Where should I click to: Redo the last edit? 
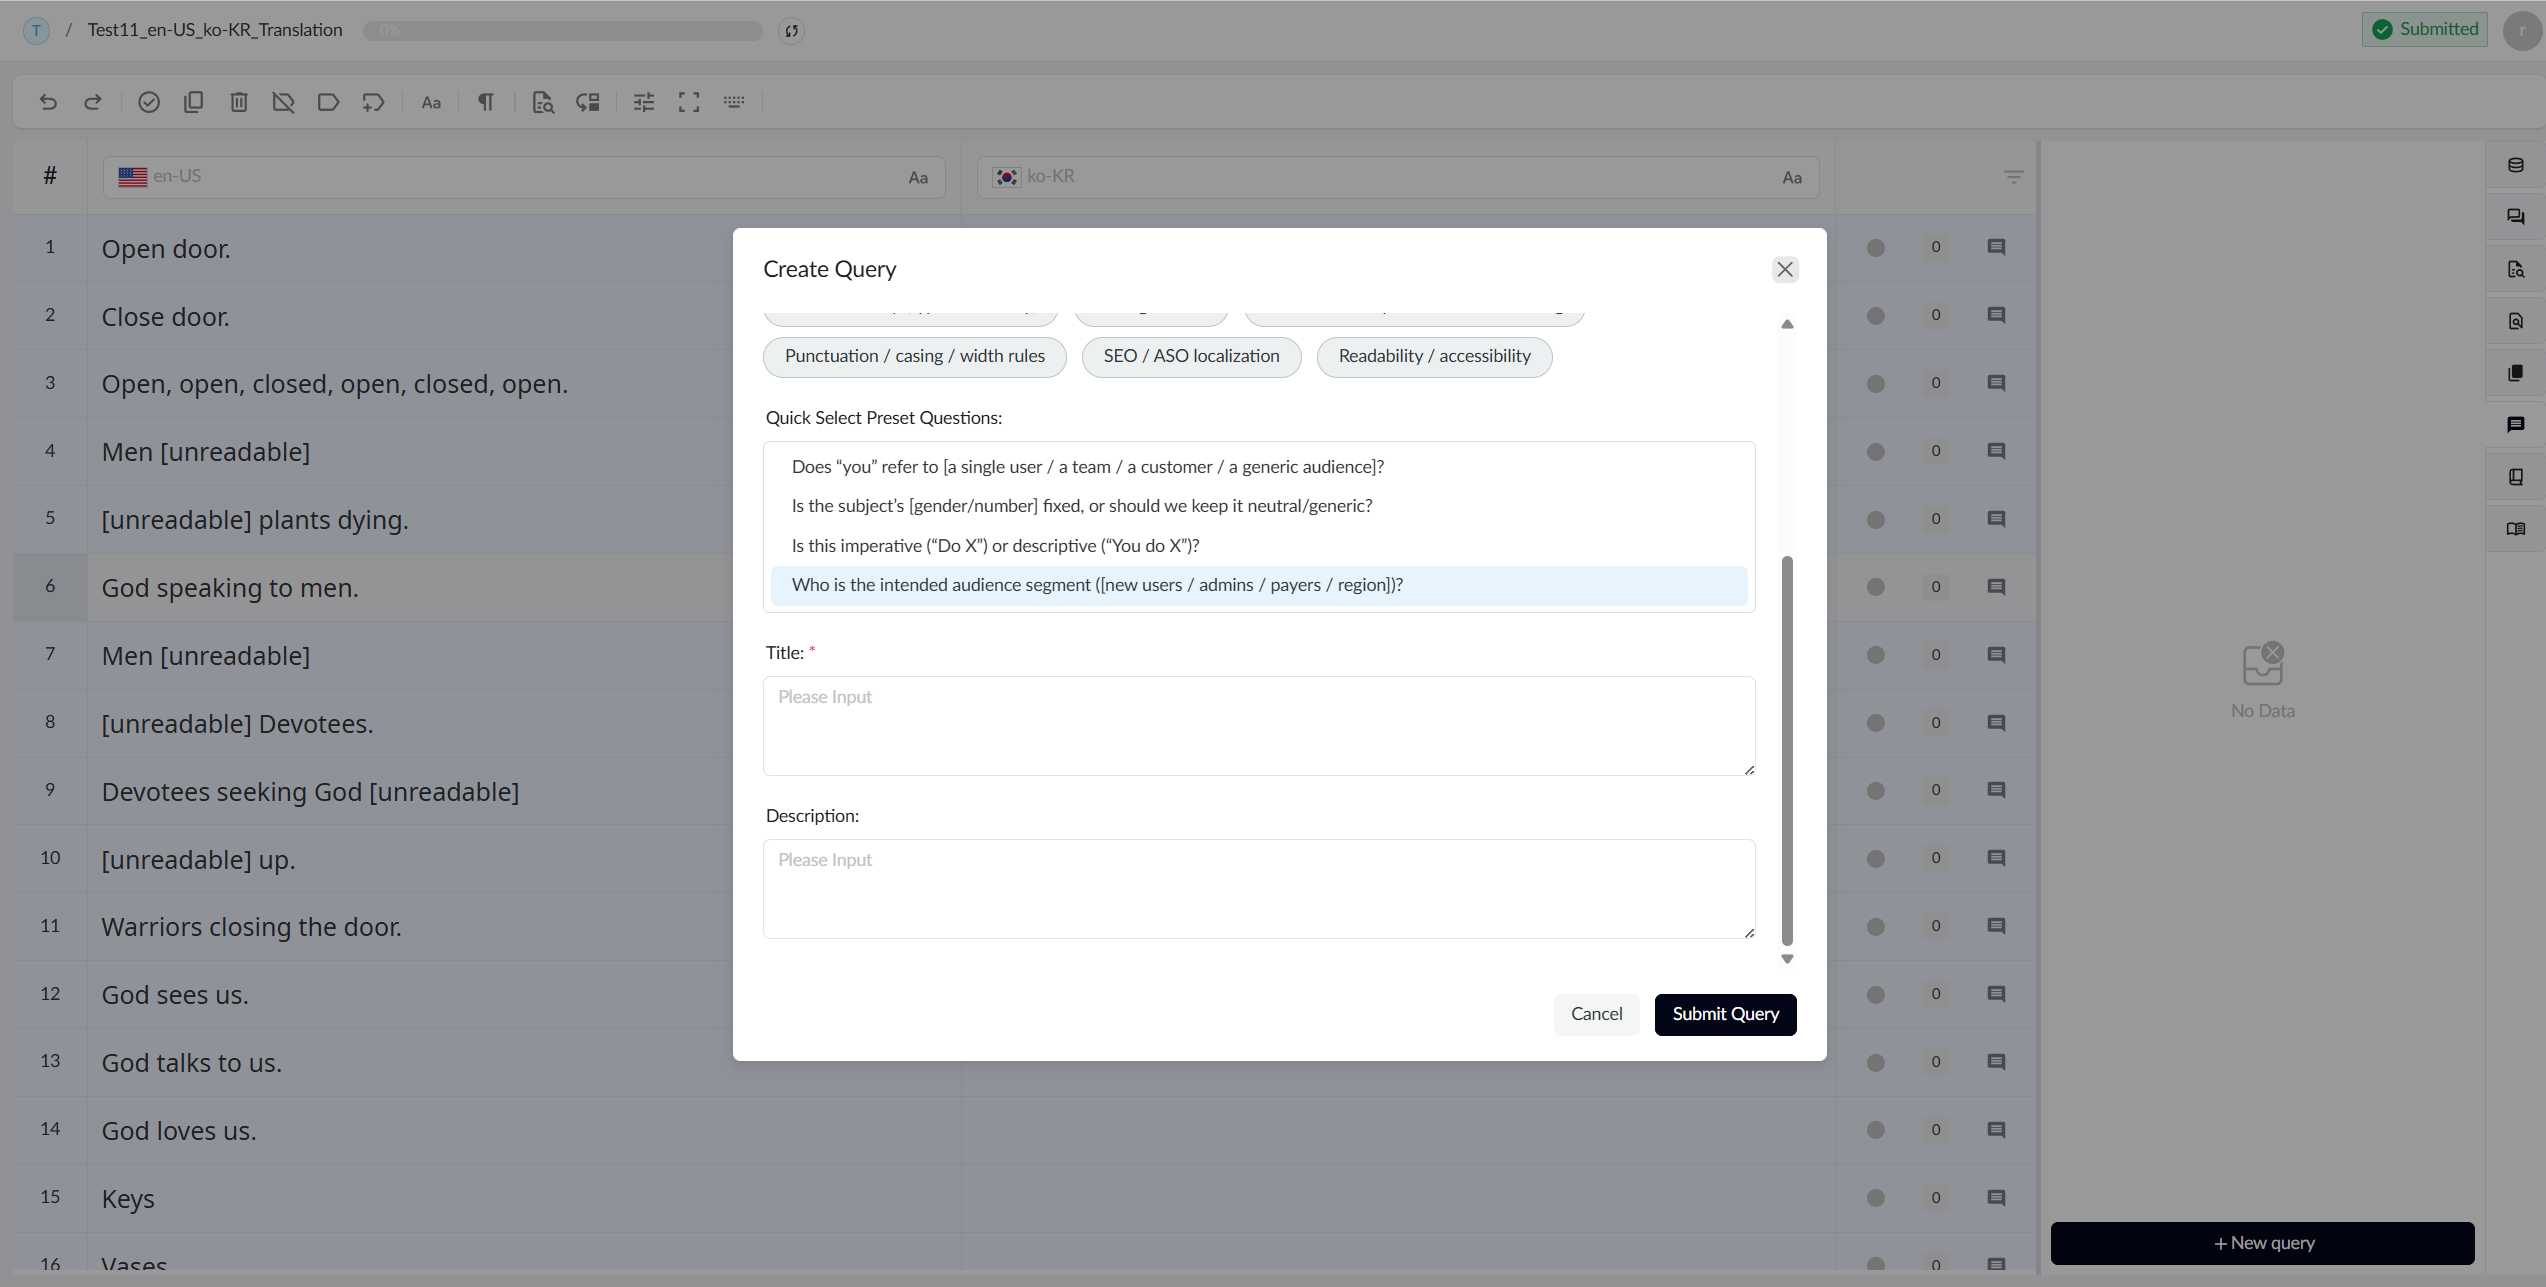pyautogui.click(x=92, y=101)
